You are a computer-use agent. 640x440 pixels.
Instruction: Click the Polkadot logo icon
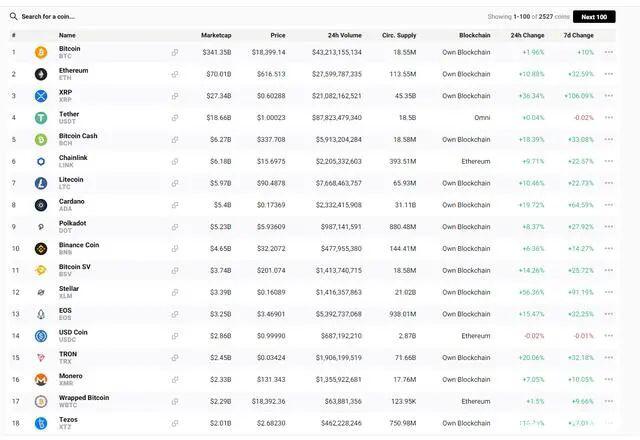[41, 227]
